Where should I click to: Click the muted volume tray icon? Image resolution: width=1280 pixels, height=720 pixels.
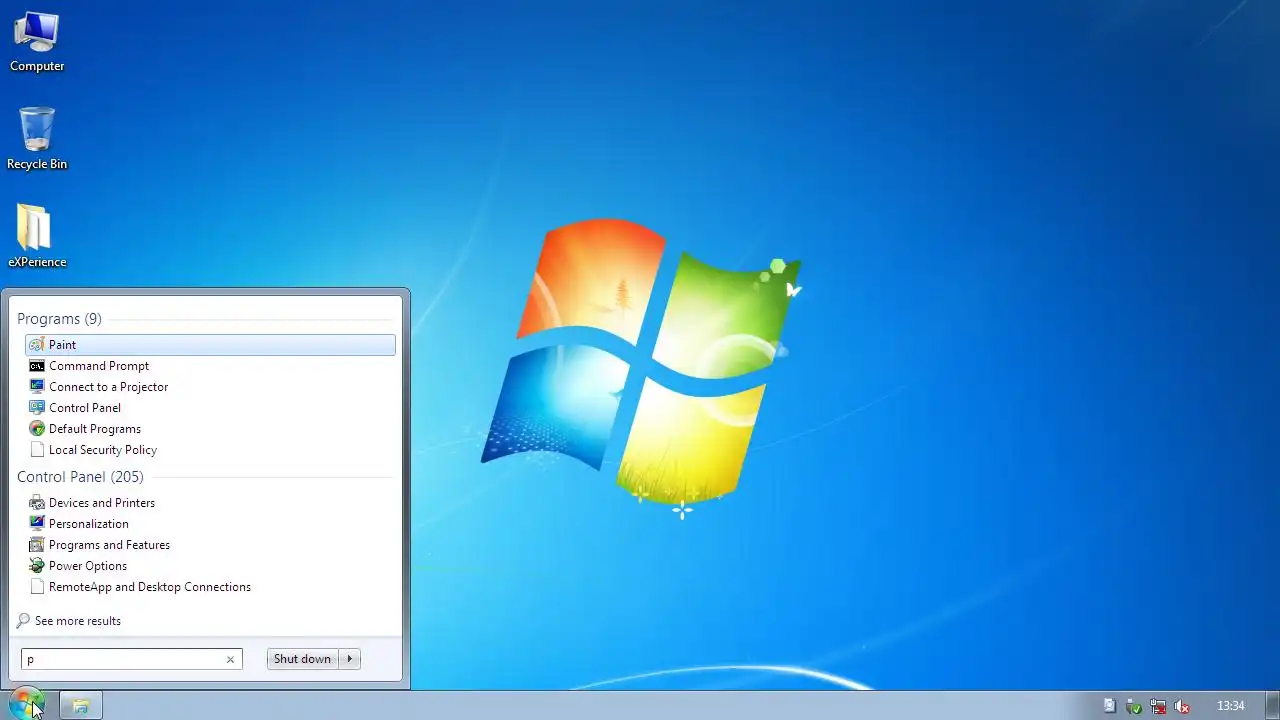1182,706
